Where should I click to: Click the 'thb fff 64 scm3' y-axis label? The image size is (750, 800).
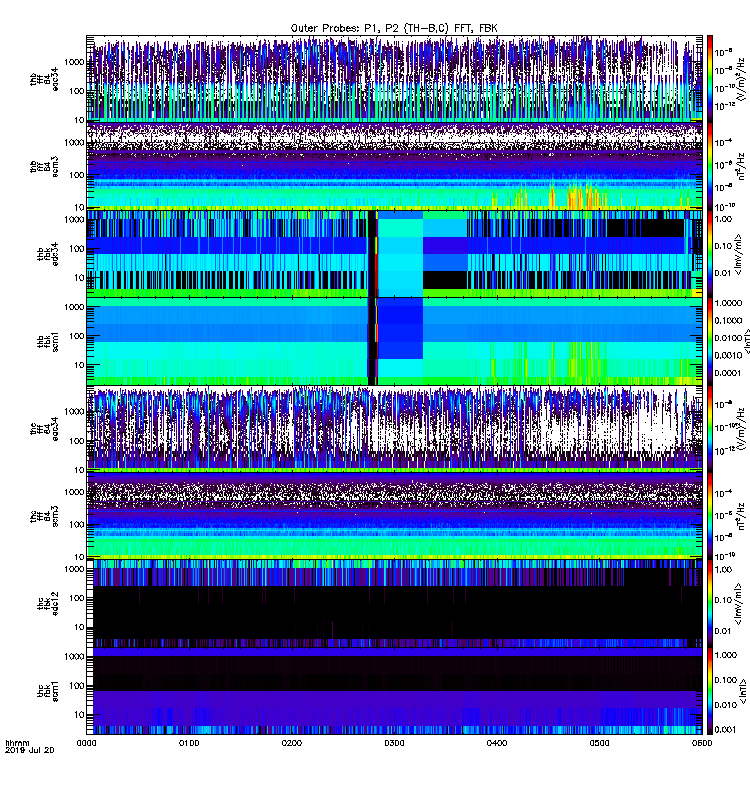coord(44,167)
